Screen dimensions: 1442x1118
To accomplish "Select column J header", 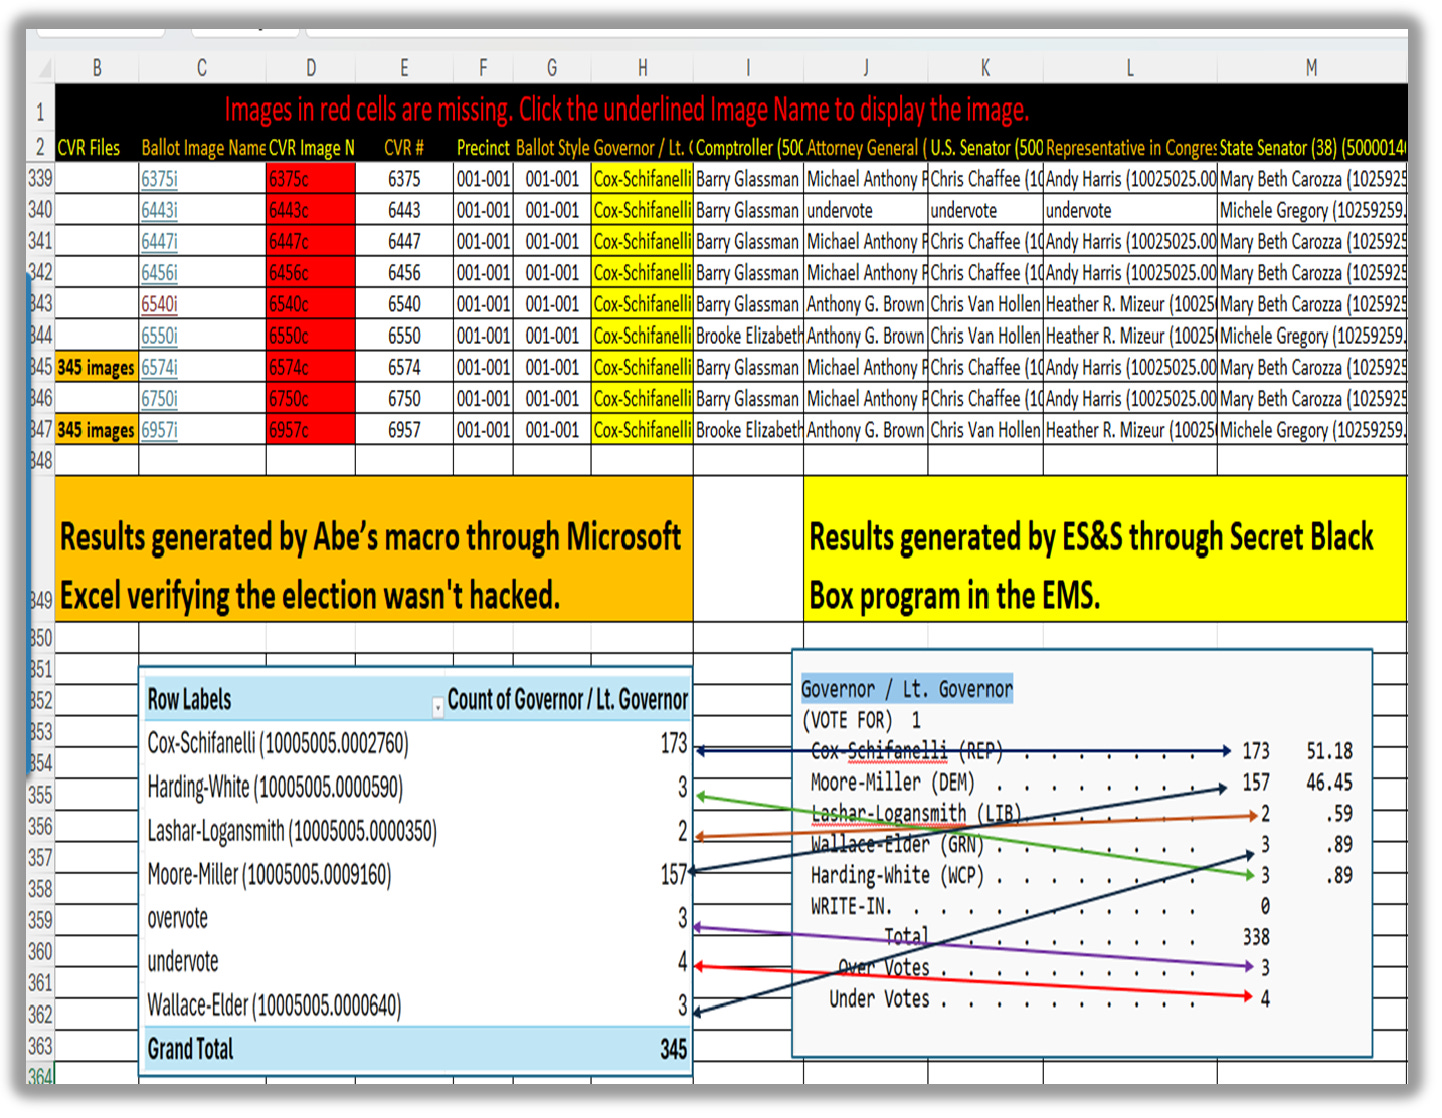I will tap(866, 68).
